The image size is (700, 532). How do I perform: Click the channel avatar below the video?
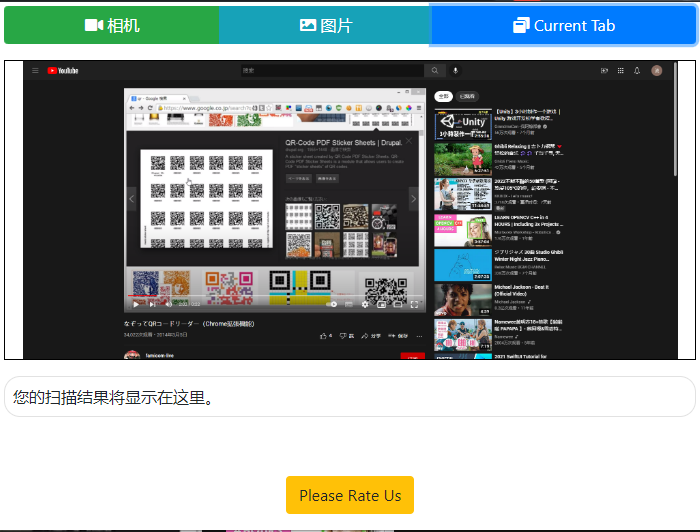tap(132, 355)
